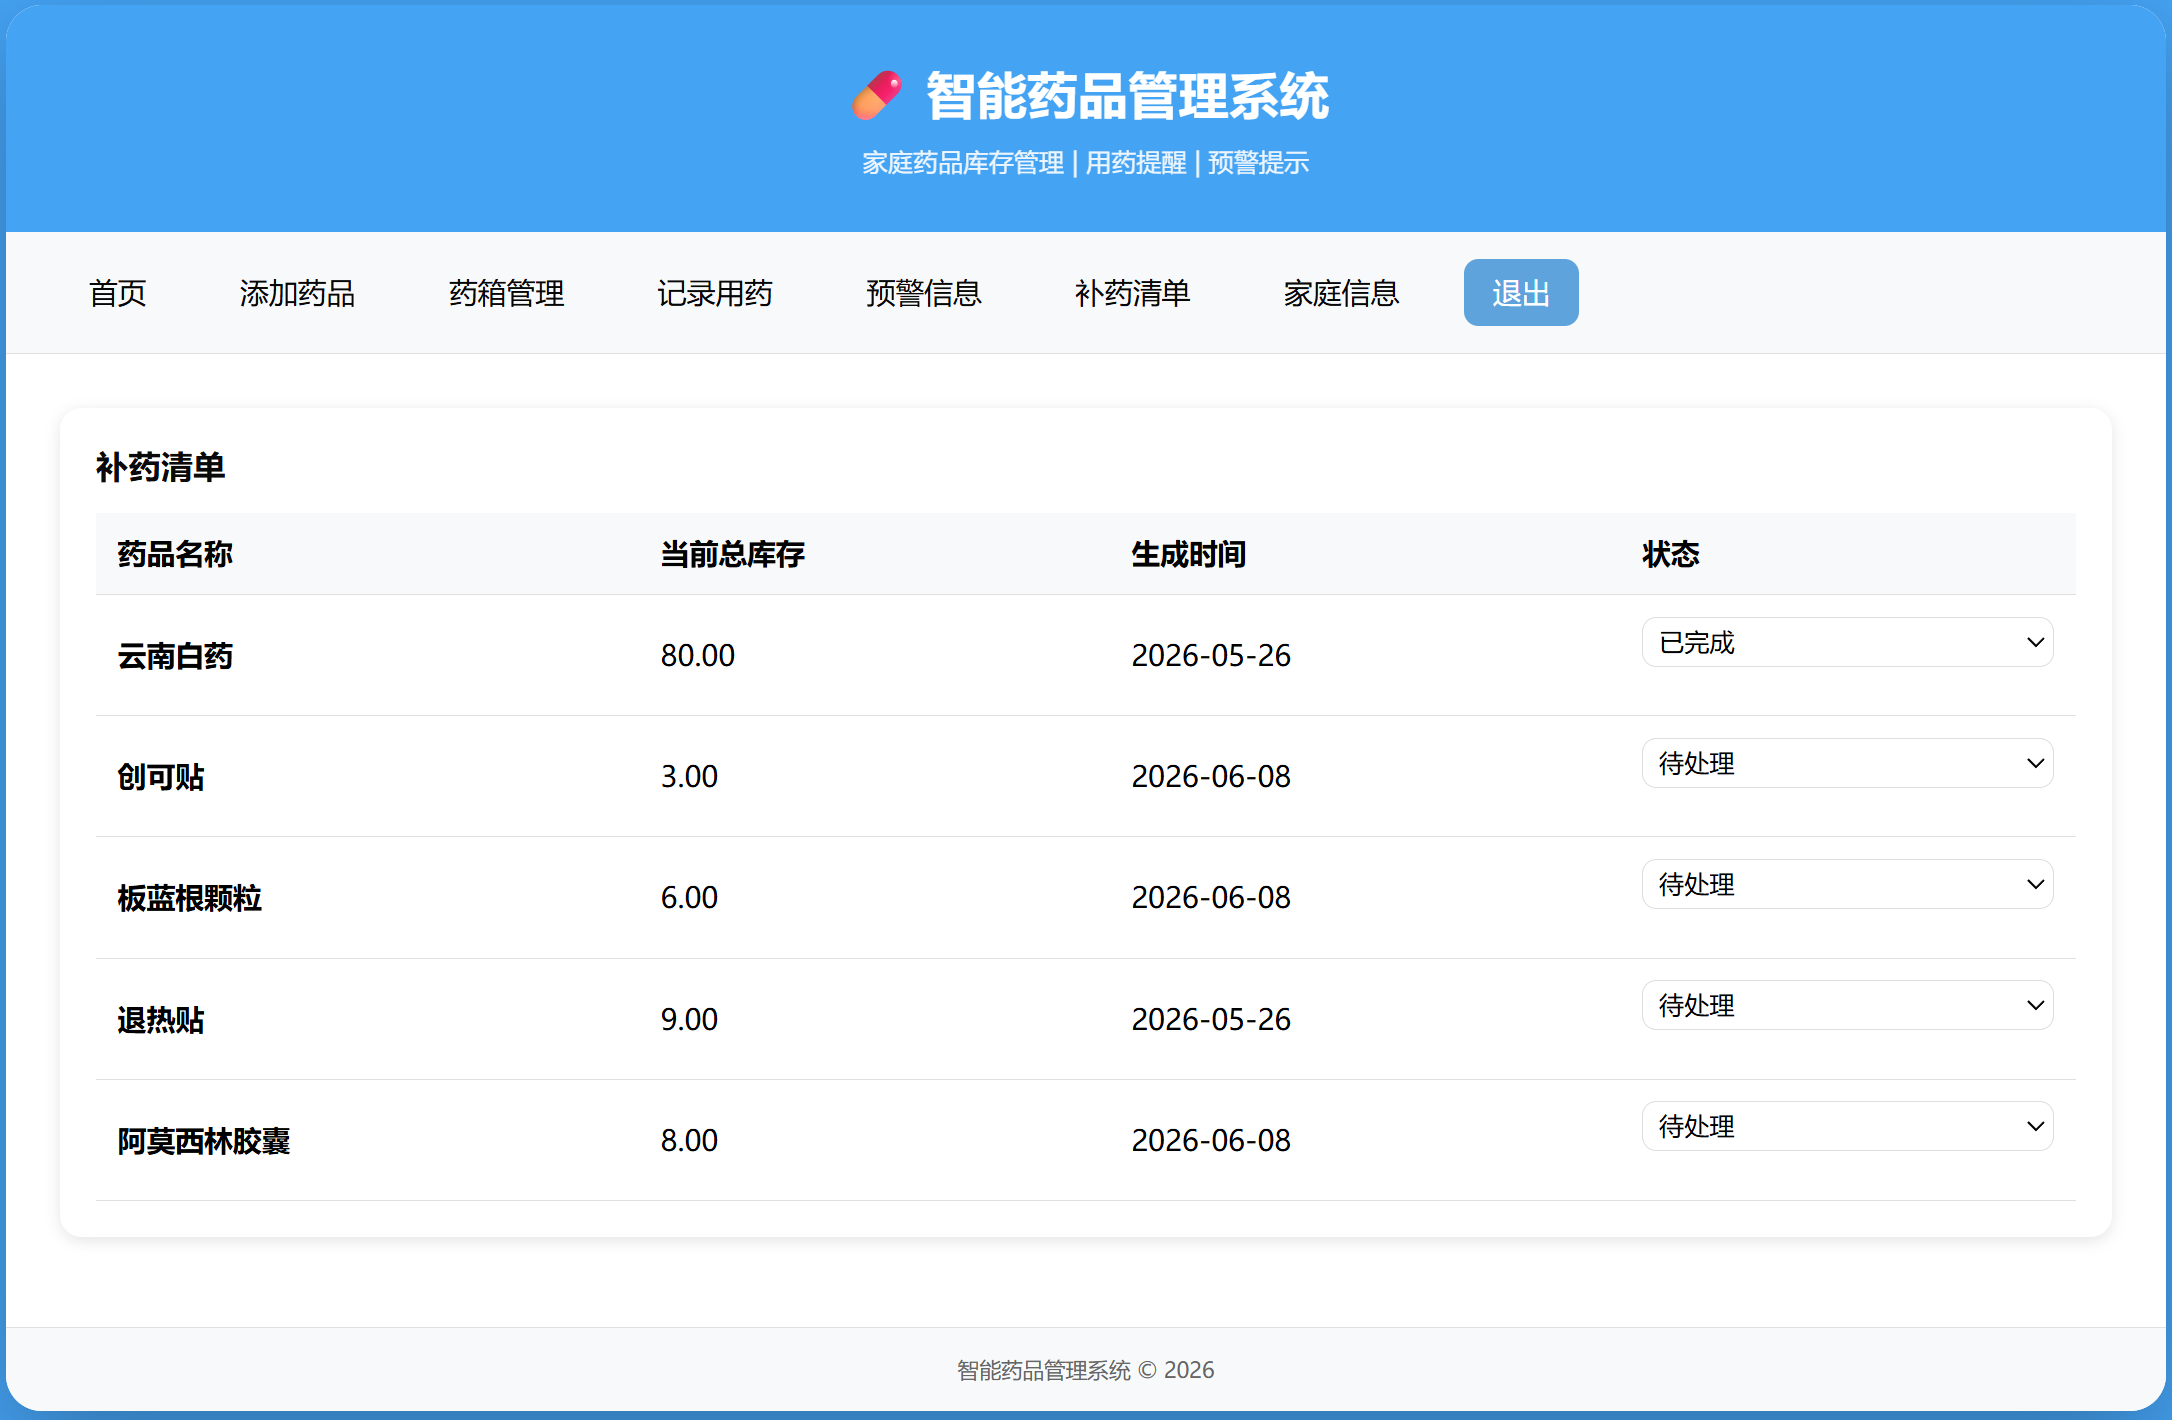
Task: Click the 生成时间 column header
Action: coord(1189,554)
